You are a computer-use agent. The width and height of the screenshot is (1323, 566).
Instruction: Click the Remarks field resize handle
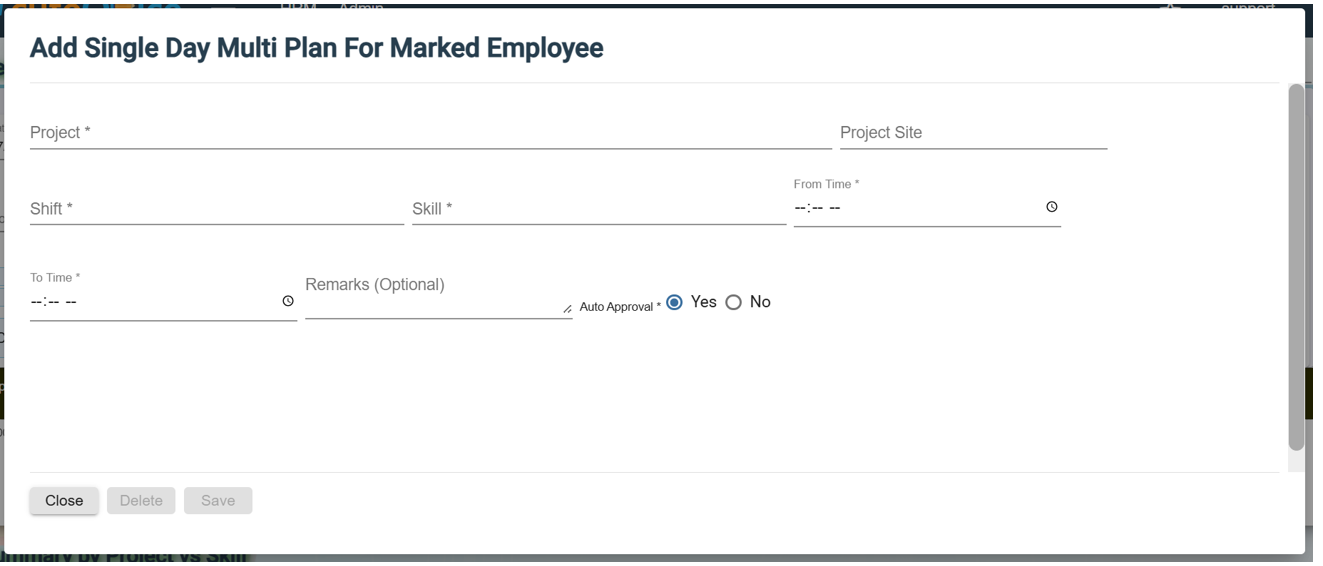click(567, 309)
